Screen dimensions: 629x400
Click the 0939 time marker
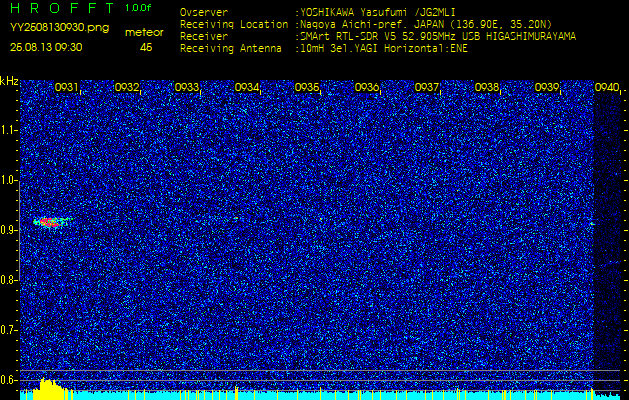click(547, 87)
